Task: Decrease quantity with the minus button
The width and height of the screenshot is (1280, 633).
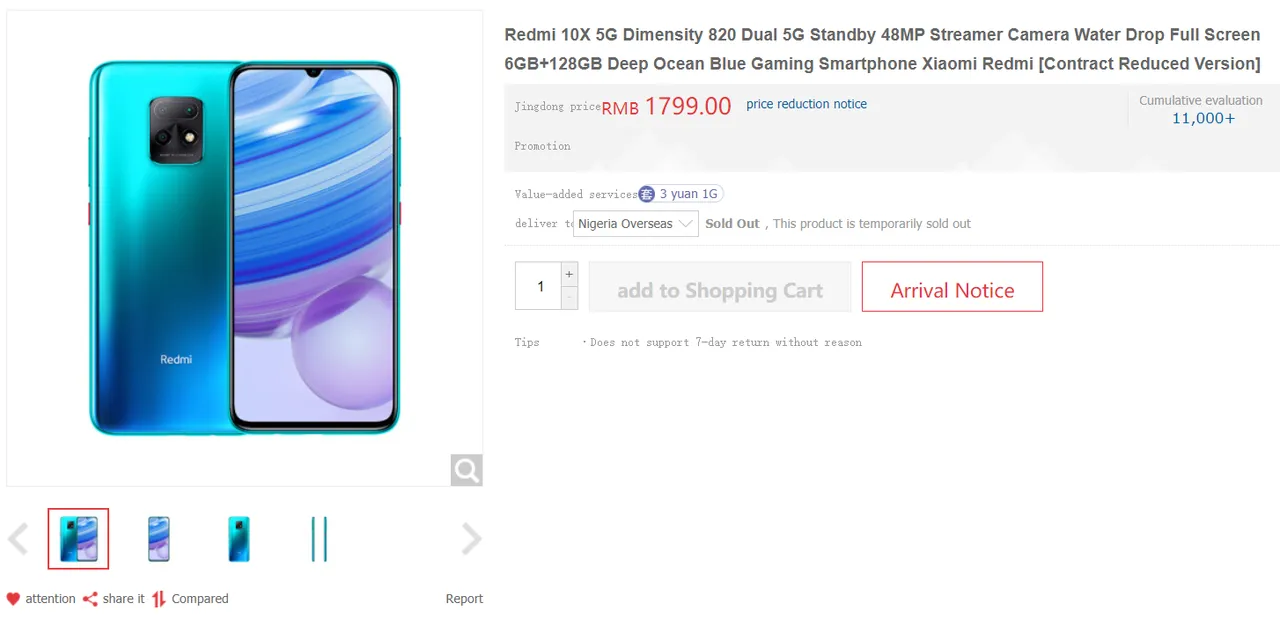Action: [569, 298]
